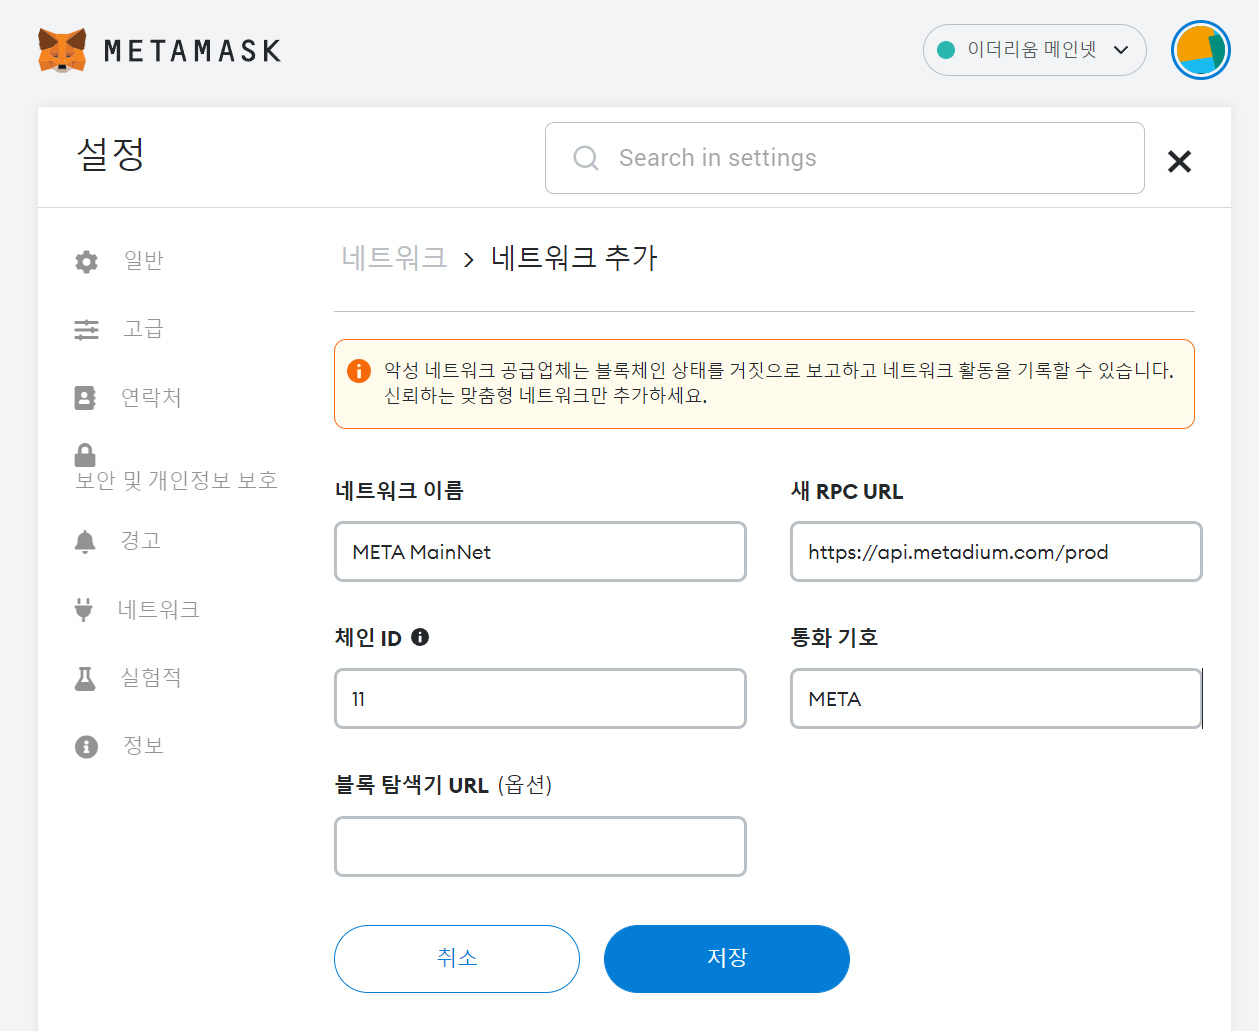Click the green network status dot
Image resolution: width=1259 pixels, height=1031 pixels.
946,50
